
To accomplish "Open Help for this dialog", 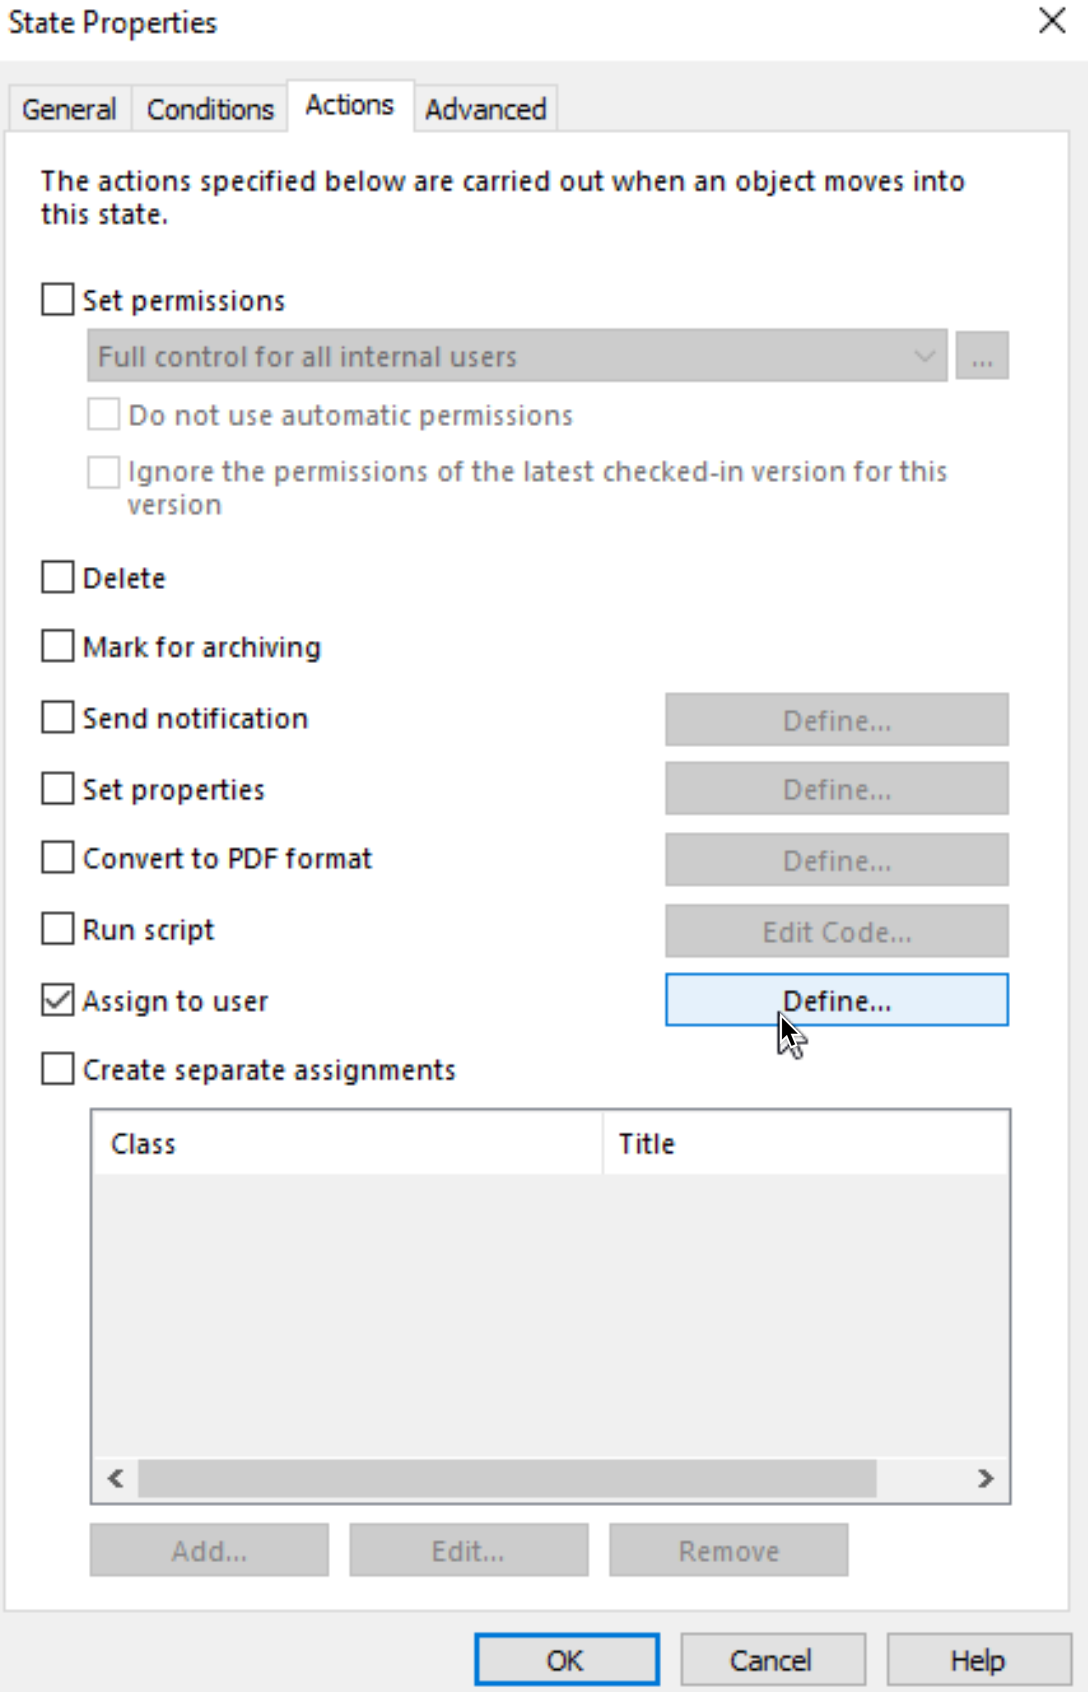I will click(x=978, y=1660).
